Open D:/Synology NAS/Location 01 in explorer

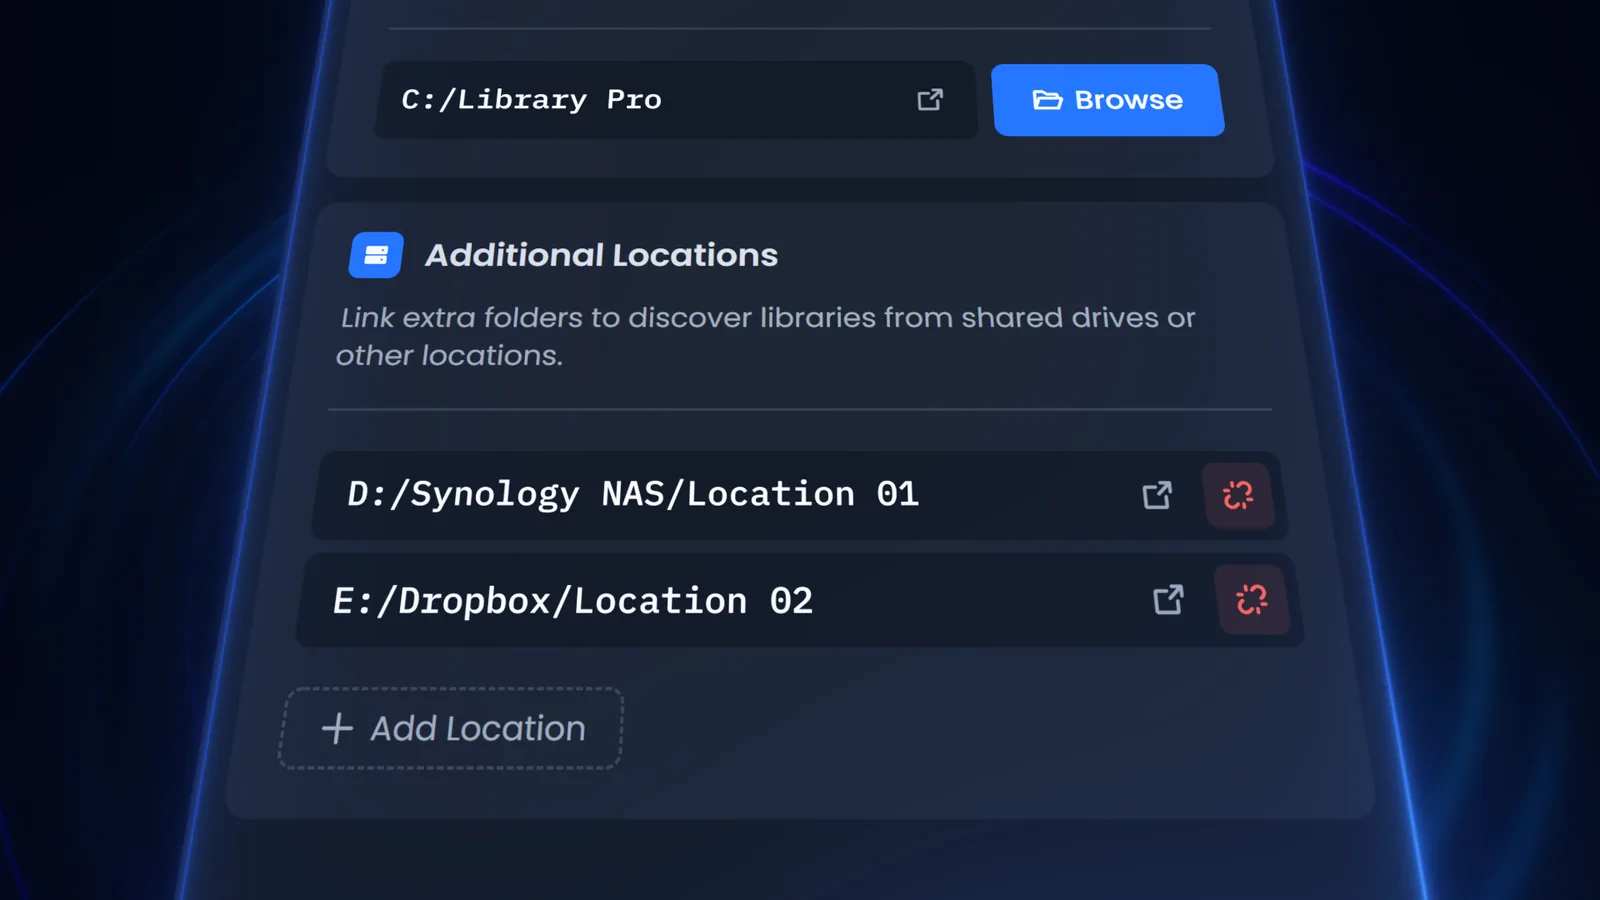point(1157,495)
